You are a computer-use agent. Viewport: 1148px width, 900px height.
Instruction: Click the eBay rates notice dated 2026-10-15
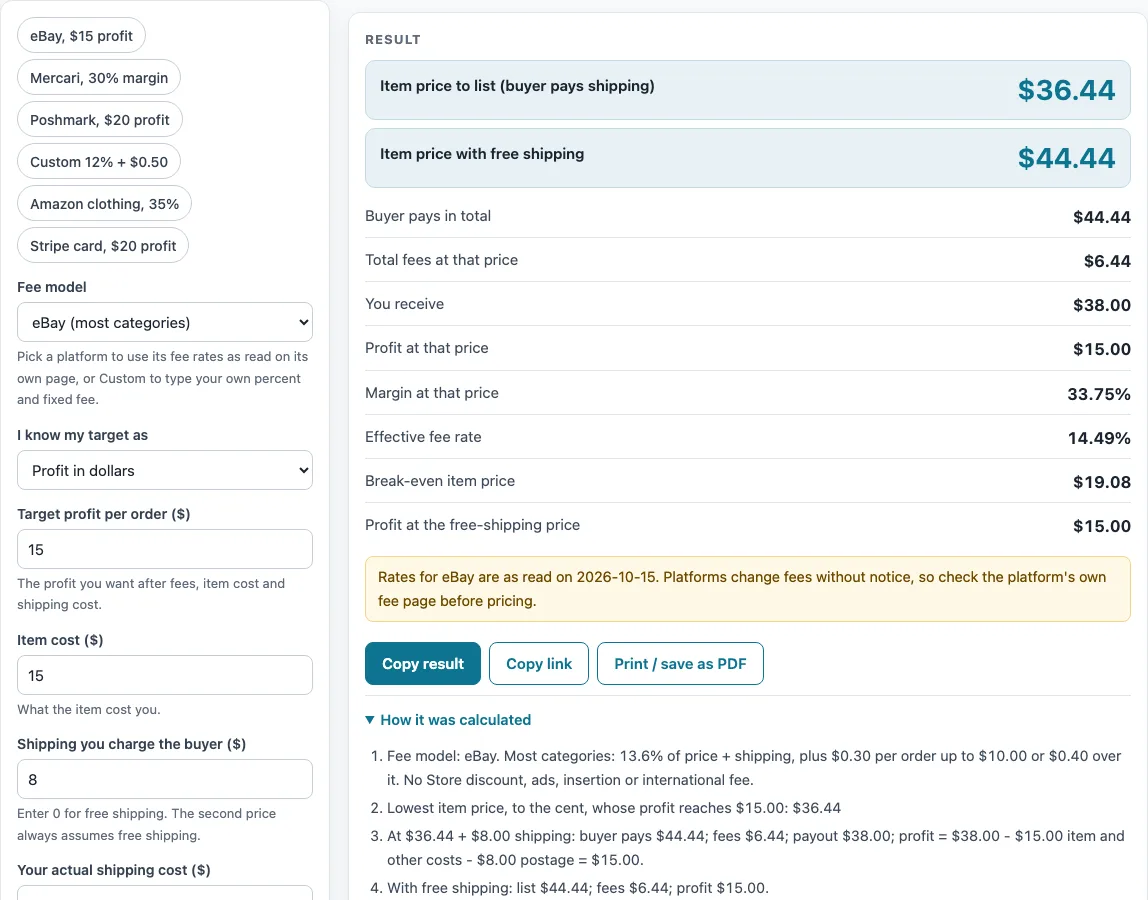[x=748, y=589]
